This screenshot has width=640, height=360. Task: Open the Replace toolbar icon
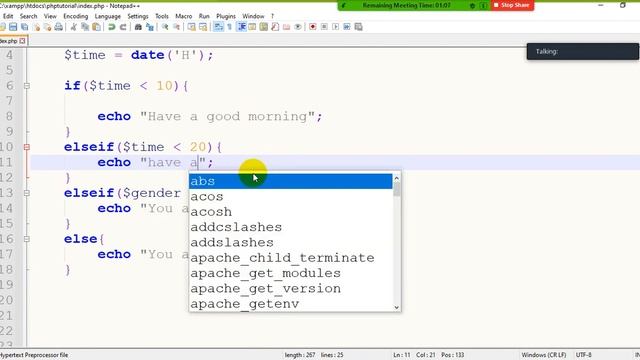click(150, 27)
